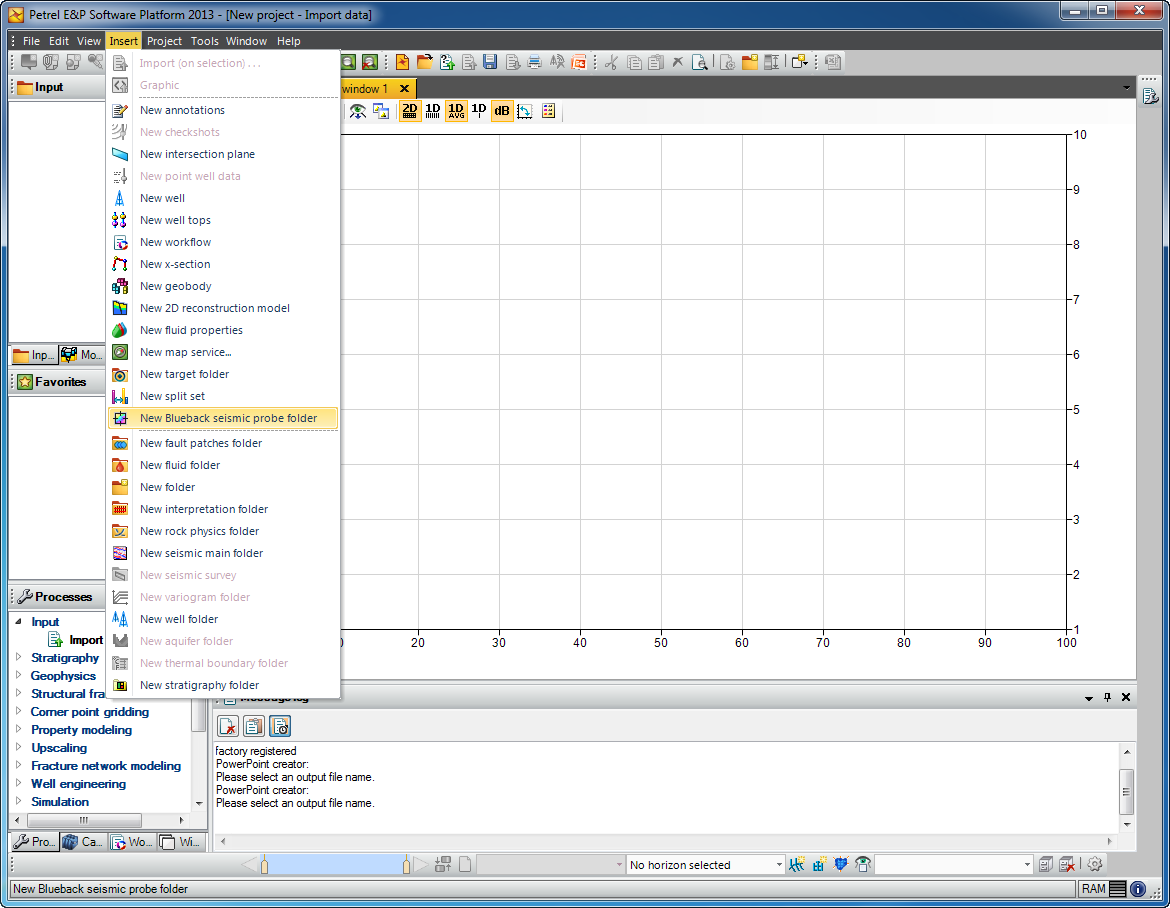The width and height of the screenshot is (1170, 908).
Task: Click the New fluid folder icon
Action: (119, 465)
